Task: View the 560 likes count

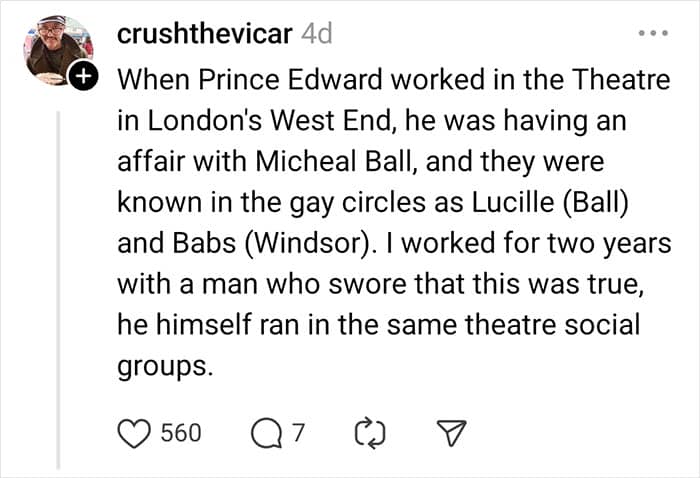Action: click(181, 432)
